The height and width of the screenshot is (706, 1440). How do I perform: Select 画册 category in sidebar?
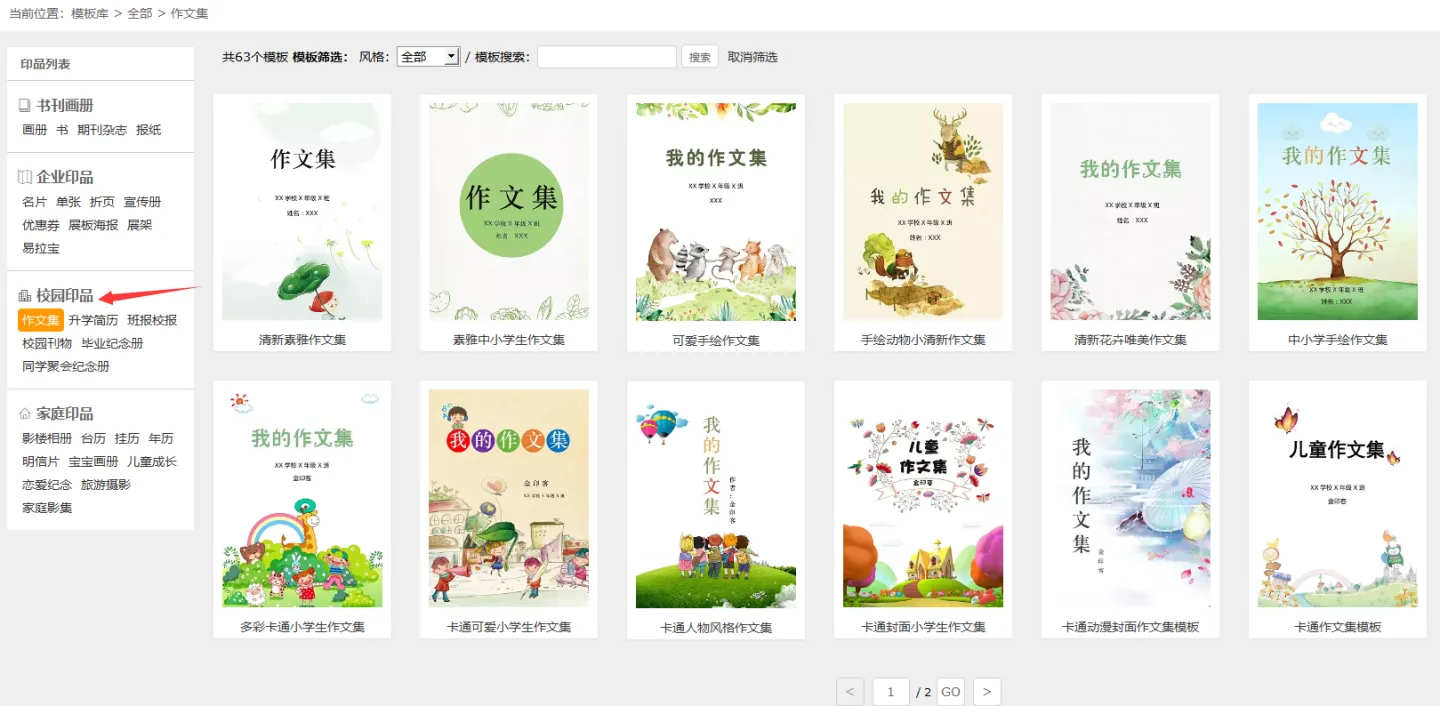(x=35, y=130)
